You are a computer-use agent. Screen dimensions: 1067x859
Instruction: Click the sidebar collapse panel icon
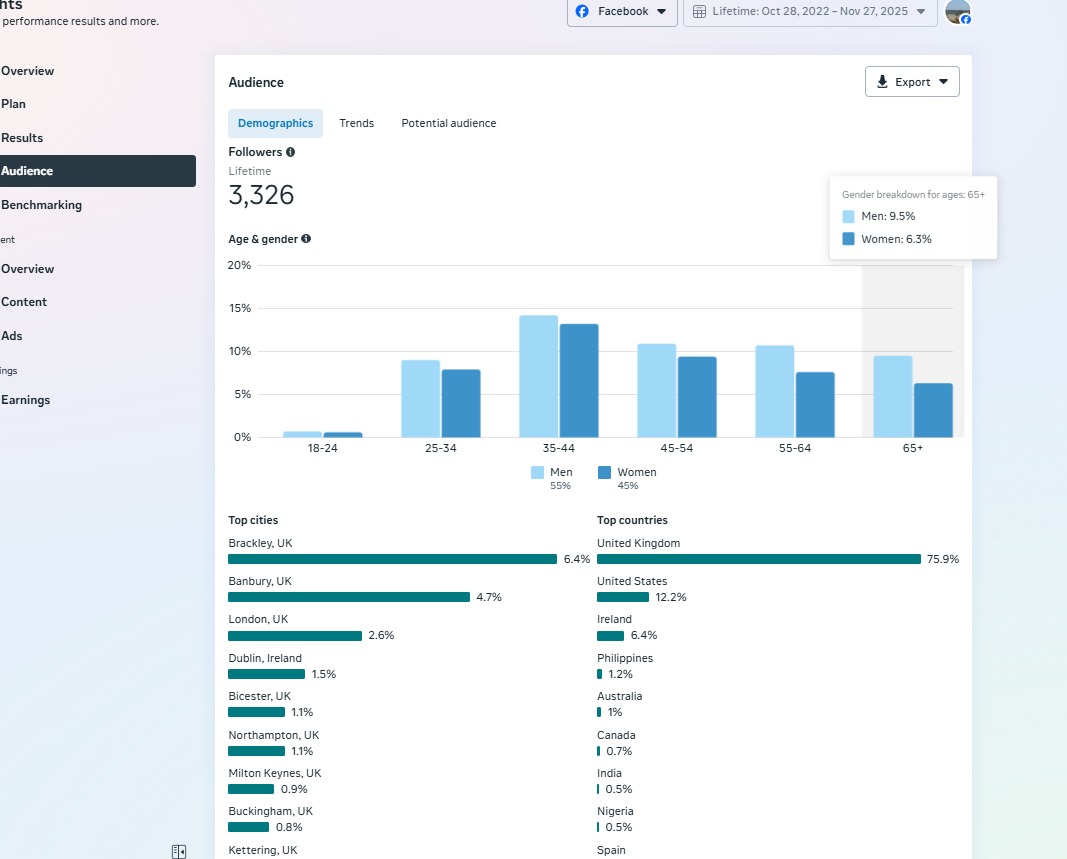tap(179, 851)
